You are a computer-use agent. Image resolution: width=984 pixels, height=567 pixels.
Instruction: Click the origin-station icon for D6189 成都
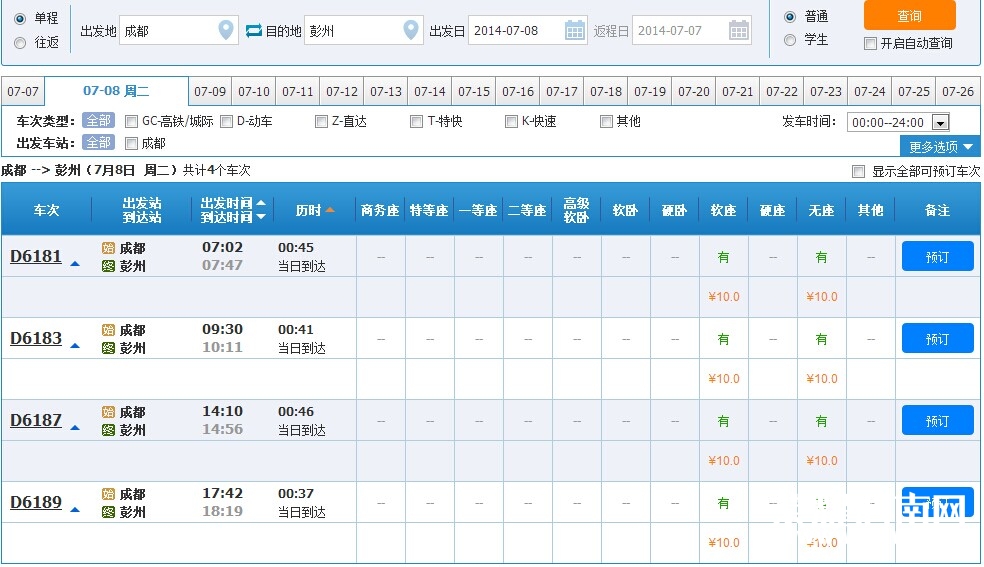(108, 494)
